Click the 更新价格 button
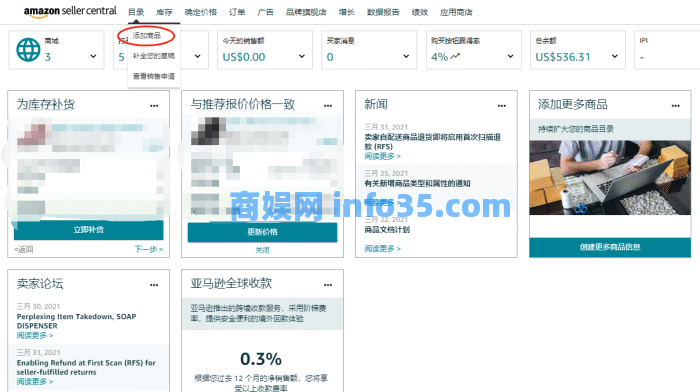The image size is (700, 392). click(262, 232)
